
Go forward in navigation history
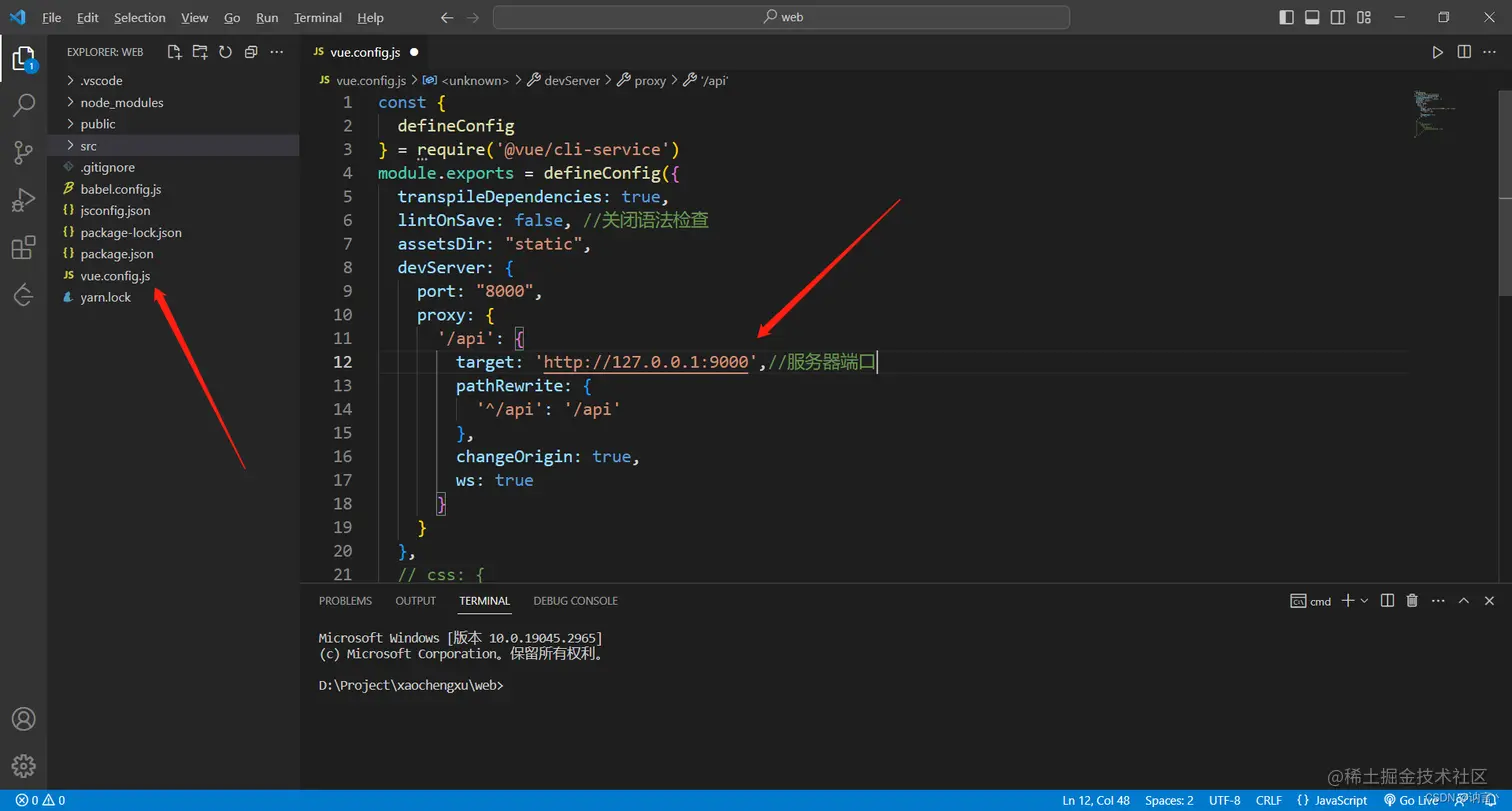click(x=473, y=17)
